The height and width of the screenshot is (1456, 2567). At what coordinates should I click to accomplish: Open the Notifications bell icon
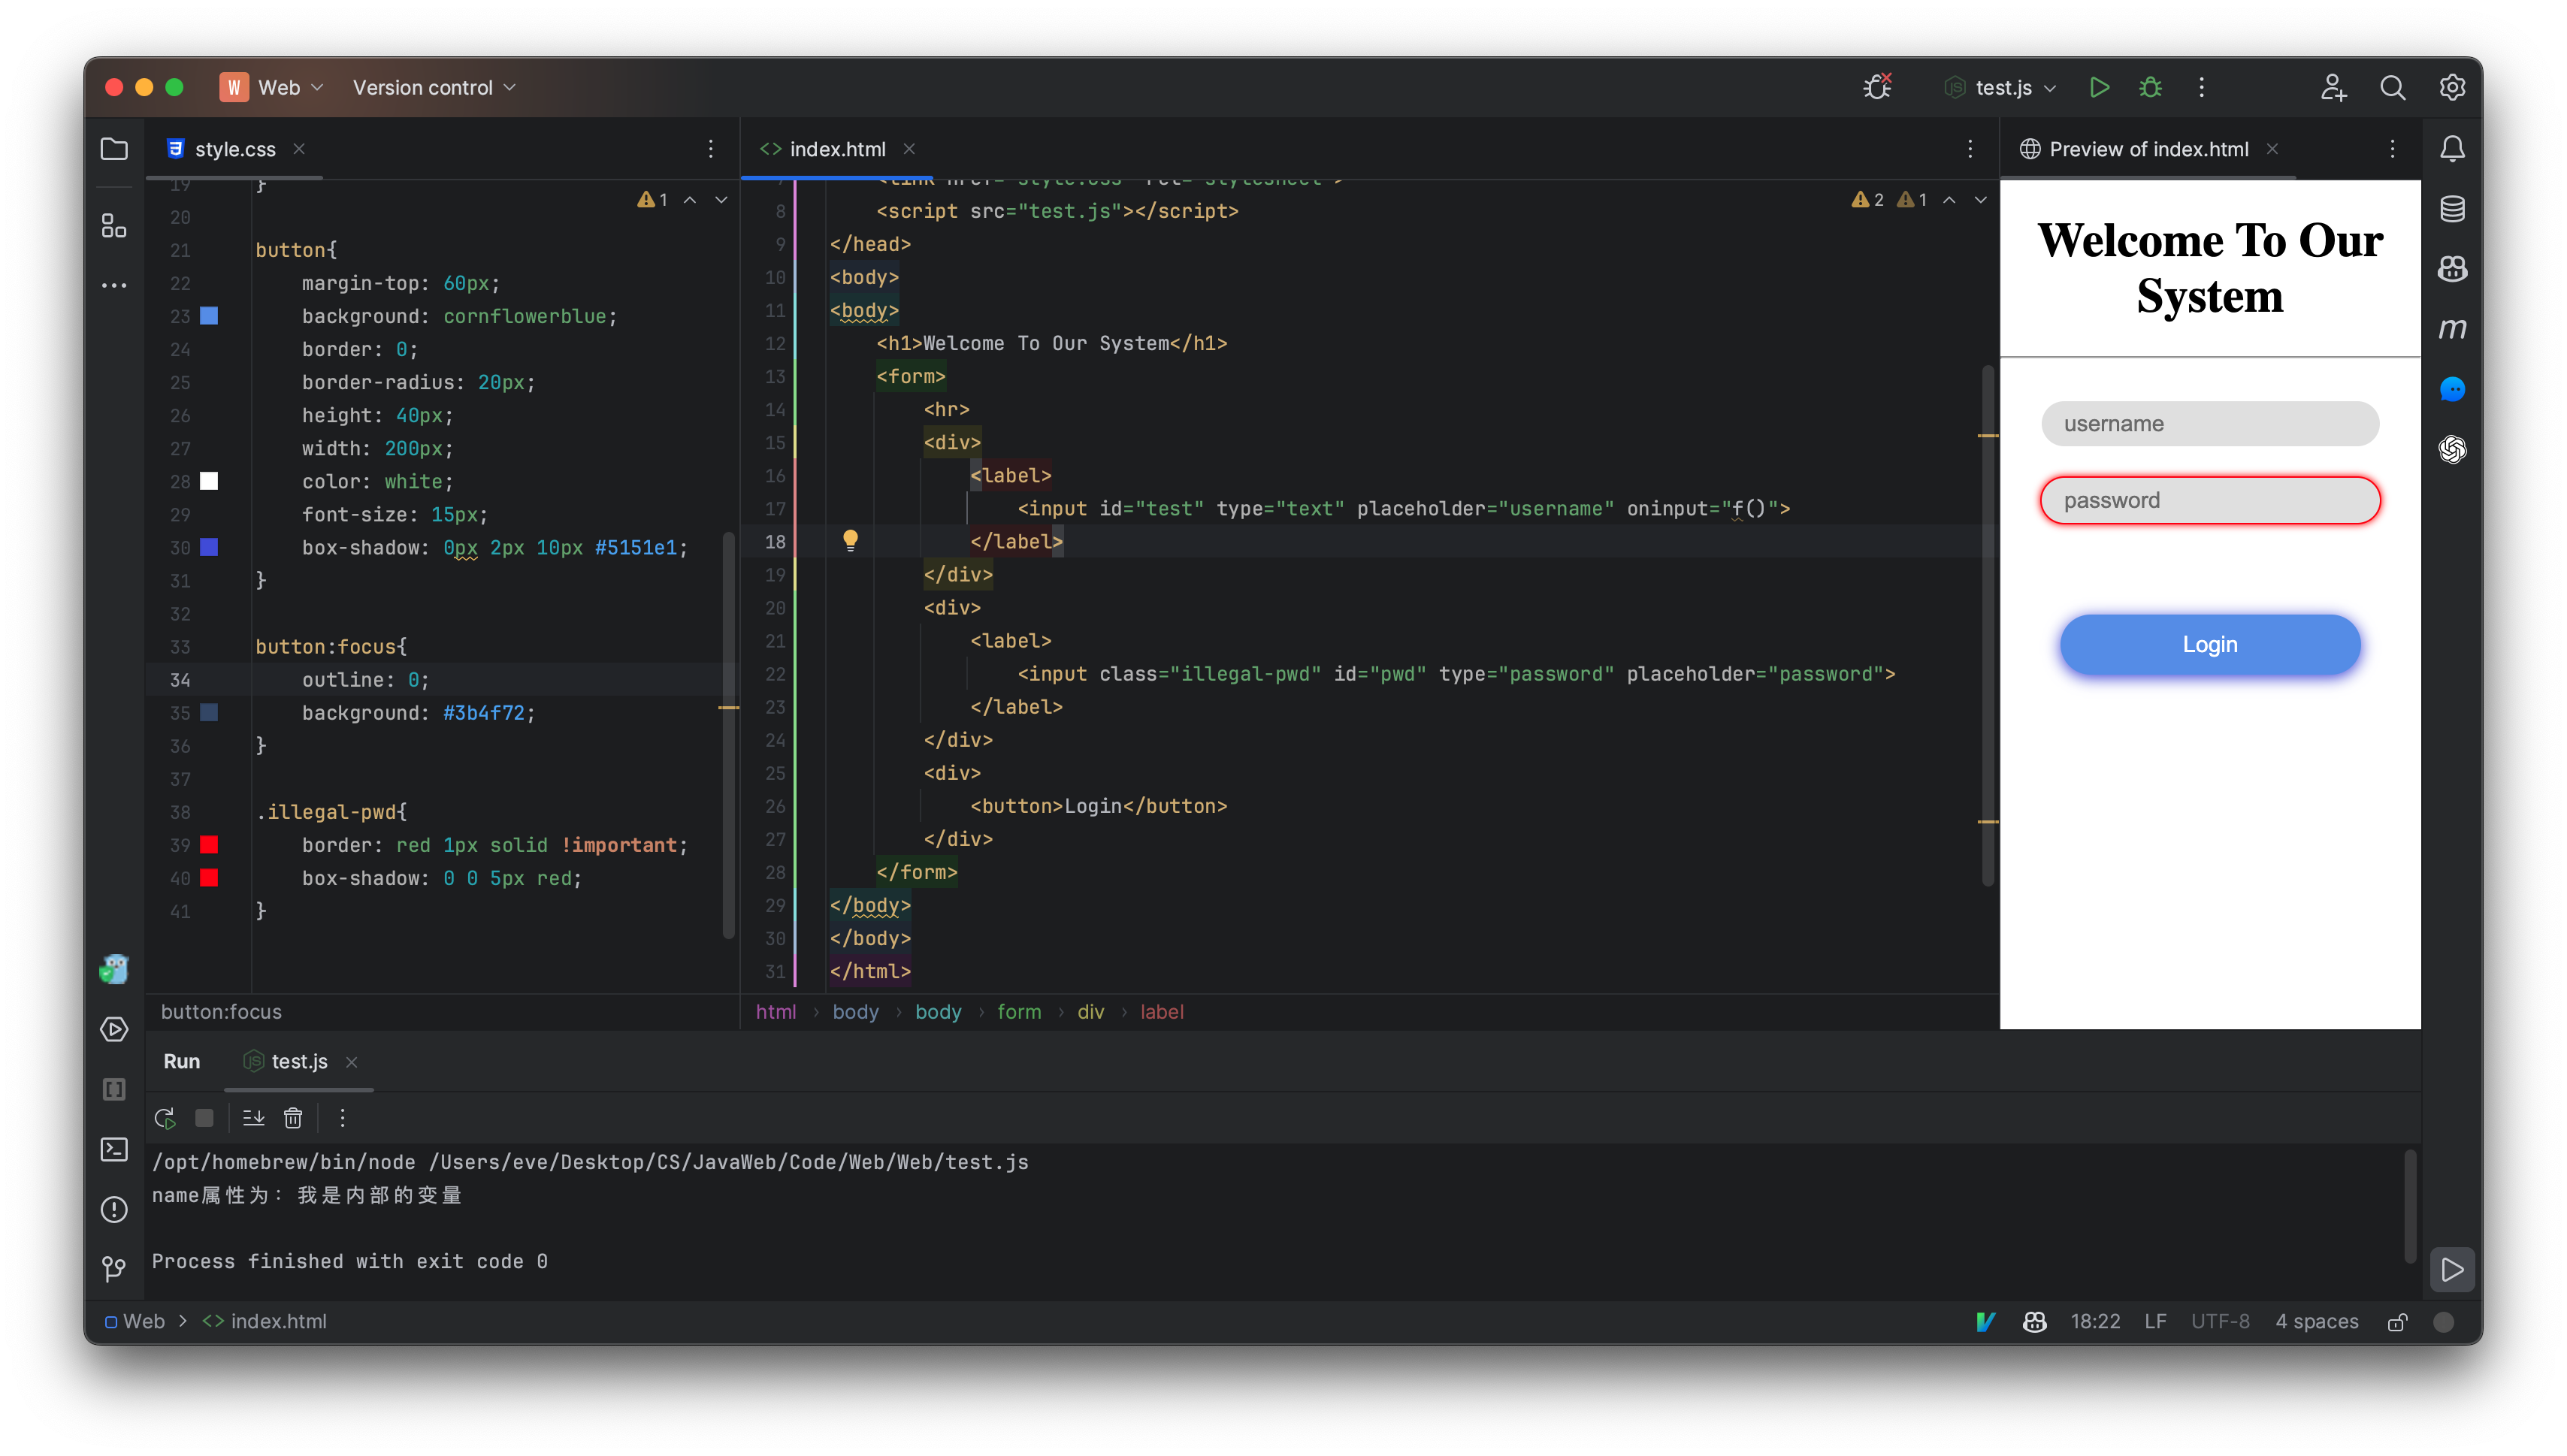[x=2452, y=149]
